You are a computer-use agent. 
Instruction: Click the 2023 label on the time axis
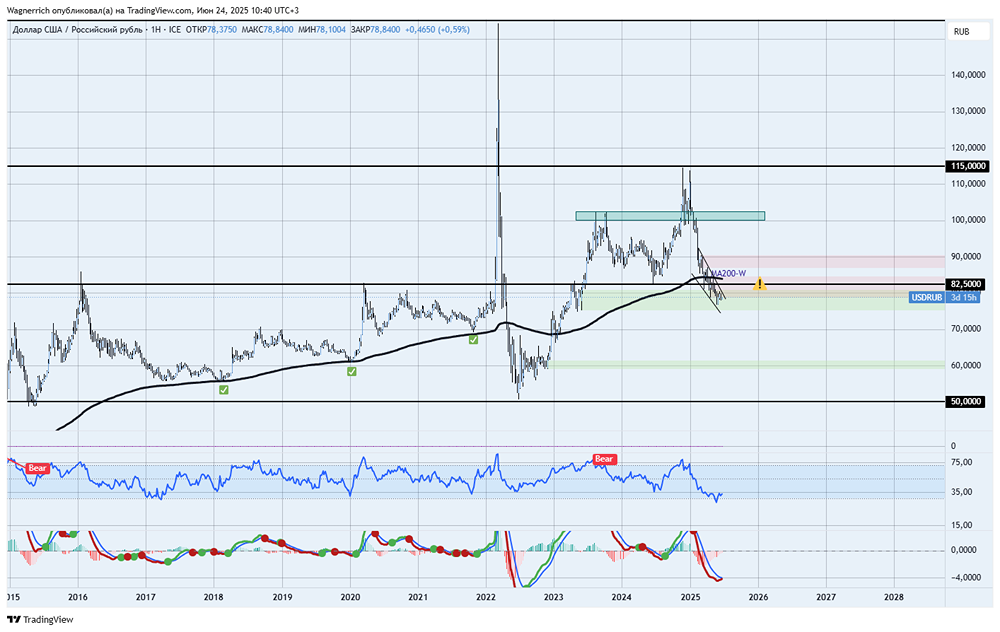click(554, 597)
